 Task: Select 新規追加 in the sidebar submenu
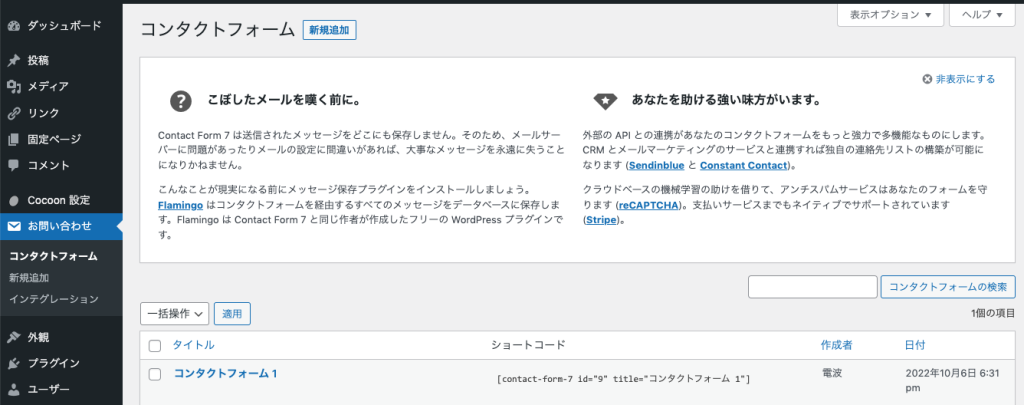[x=29, y=278]
